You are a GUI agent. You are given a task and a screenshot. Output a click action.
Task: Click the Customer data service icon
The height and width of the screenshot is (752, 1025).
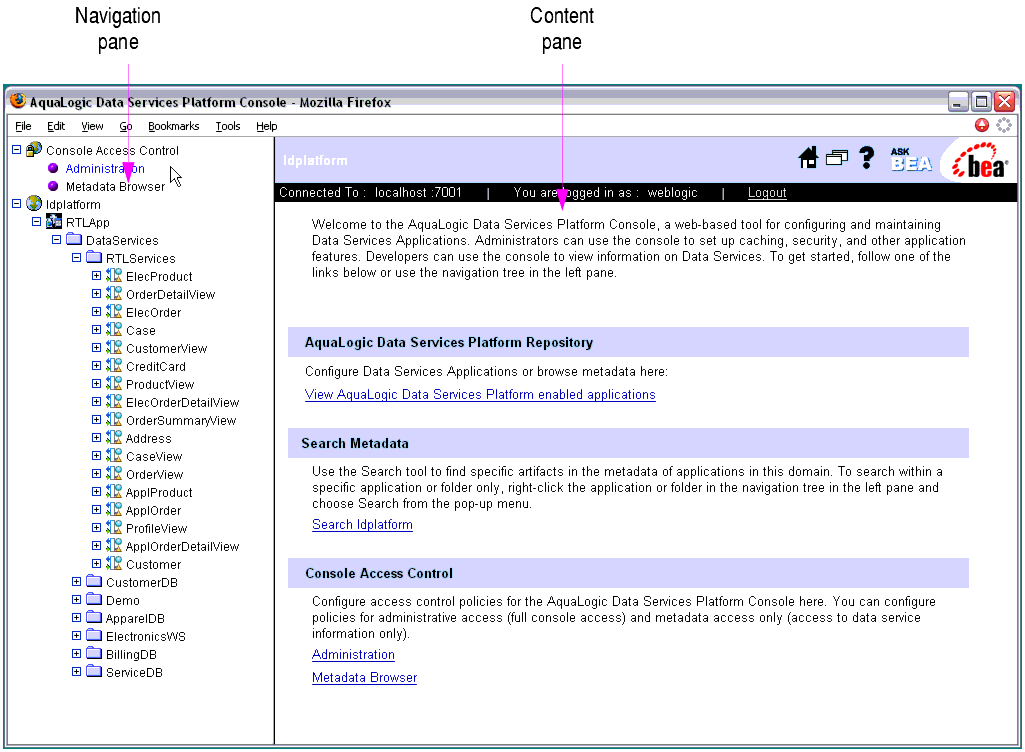(114, 564)
